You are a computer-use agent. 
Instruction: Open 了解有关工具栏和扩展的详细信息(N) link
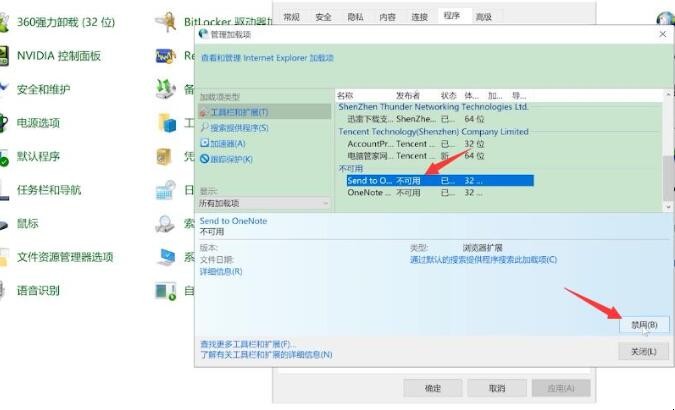[266, 354]
